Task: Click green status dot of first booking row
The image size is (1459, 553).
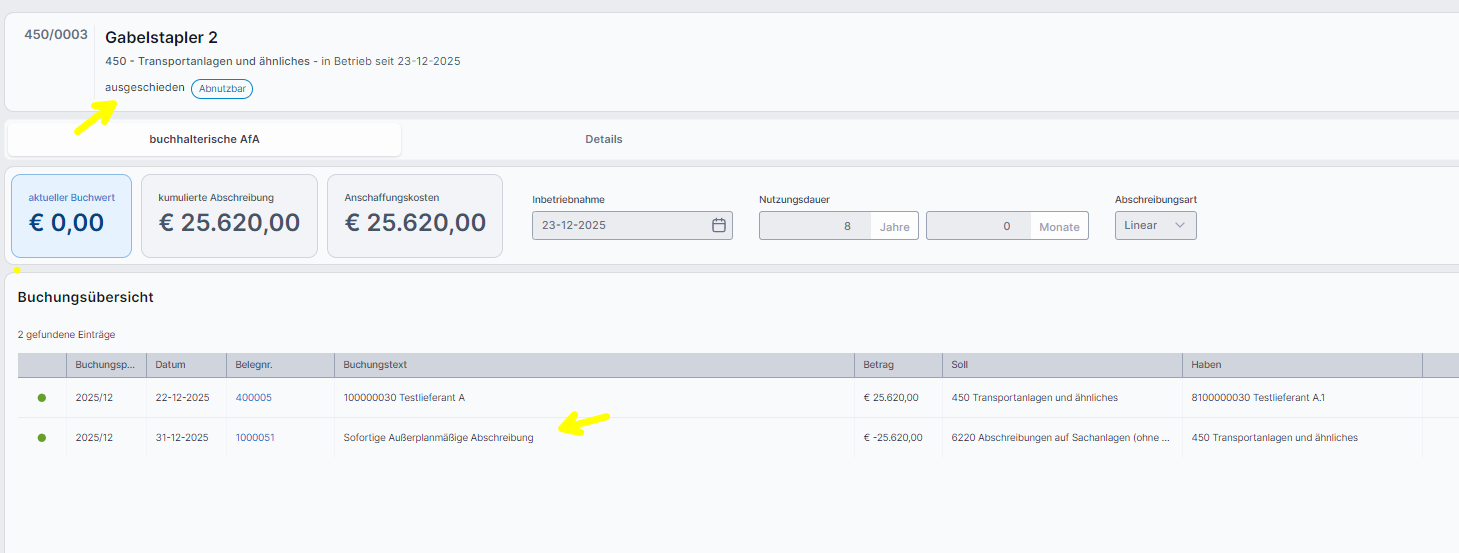Action: (x=42, y=398)
